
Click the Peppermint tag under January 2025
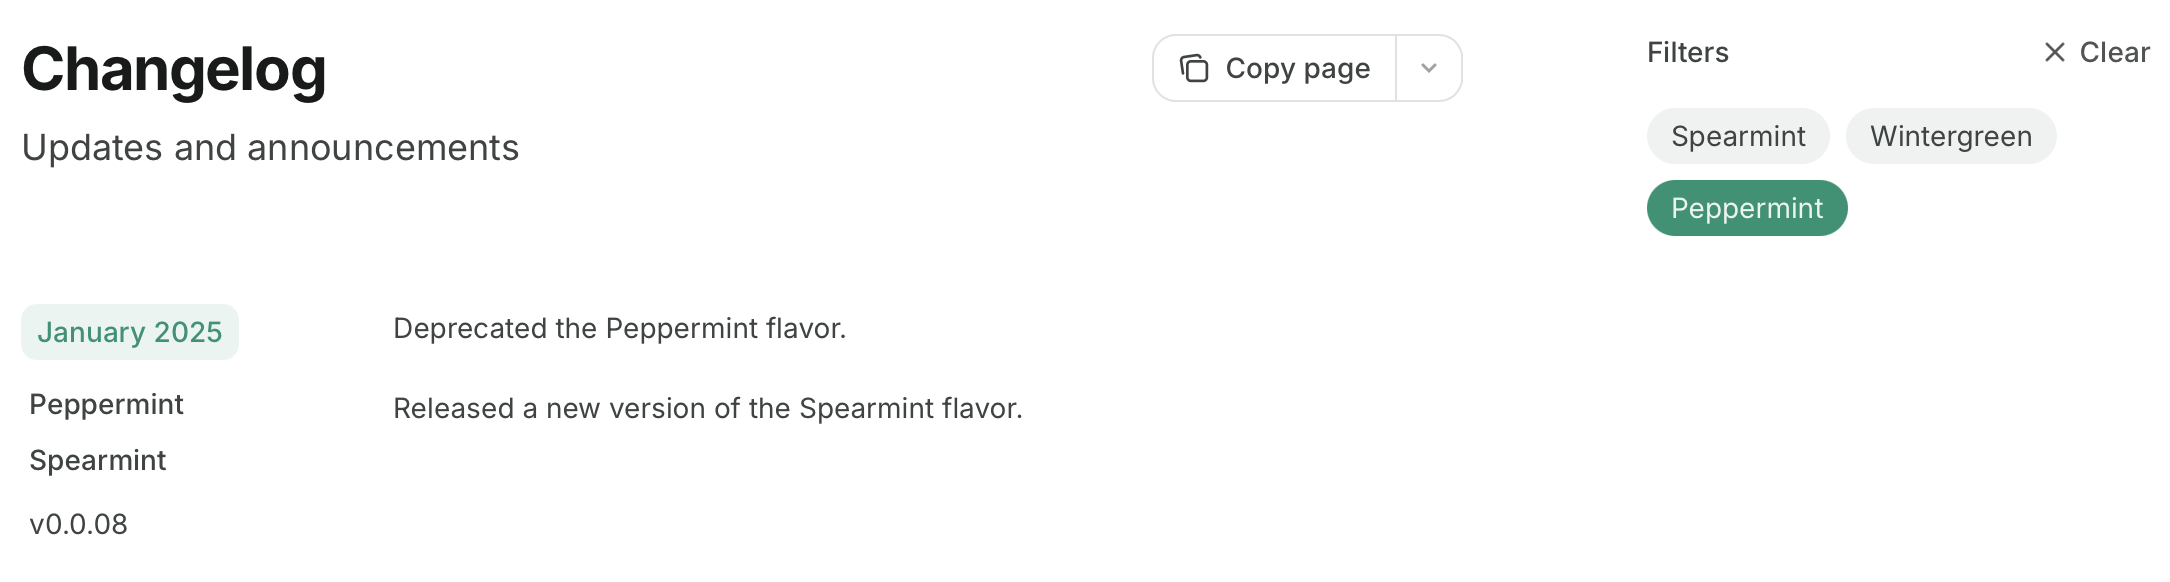click(x=107, y=404)
